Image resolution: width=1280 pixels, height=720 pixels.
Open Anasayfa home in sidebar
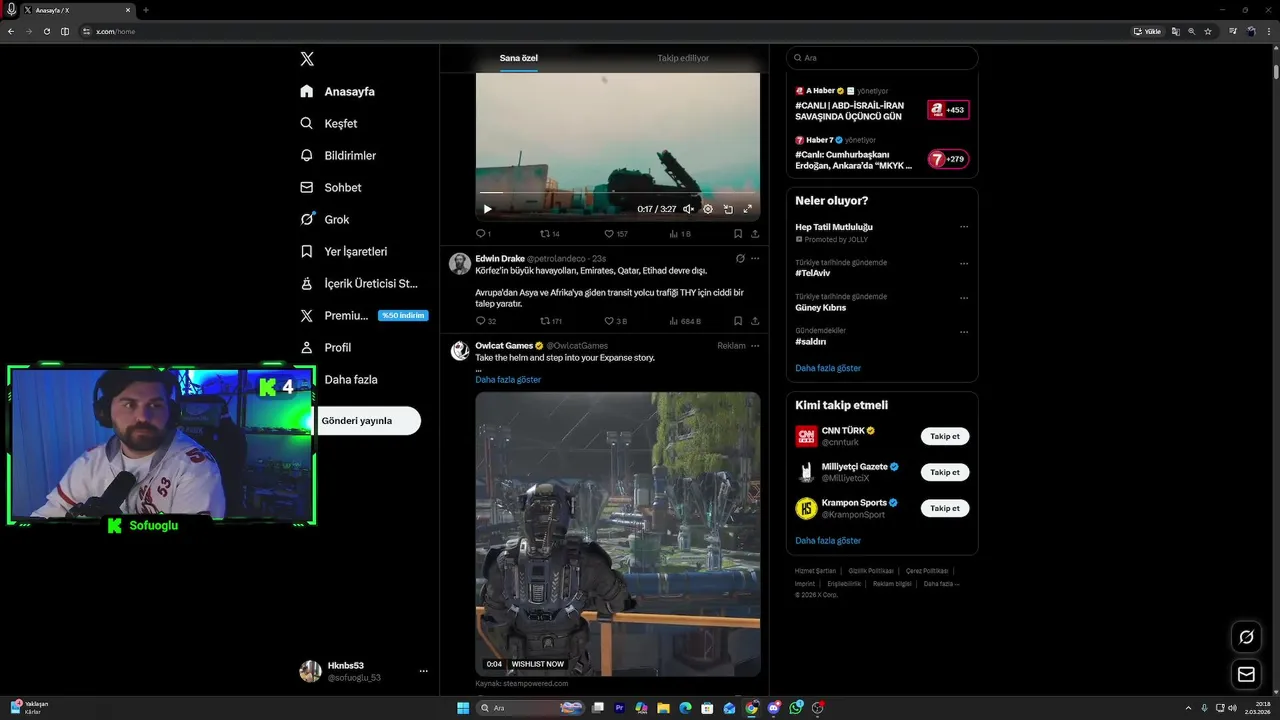click(337, 91)
